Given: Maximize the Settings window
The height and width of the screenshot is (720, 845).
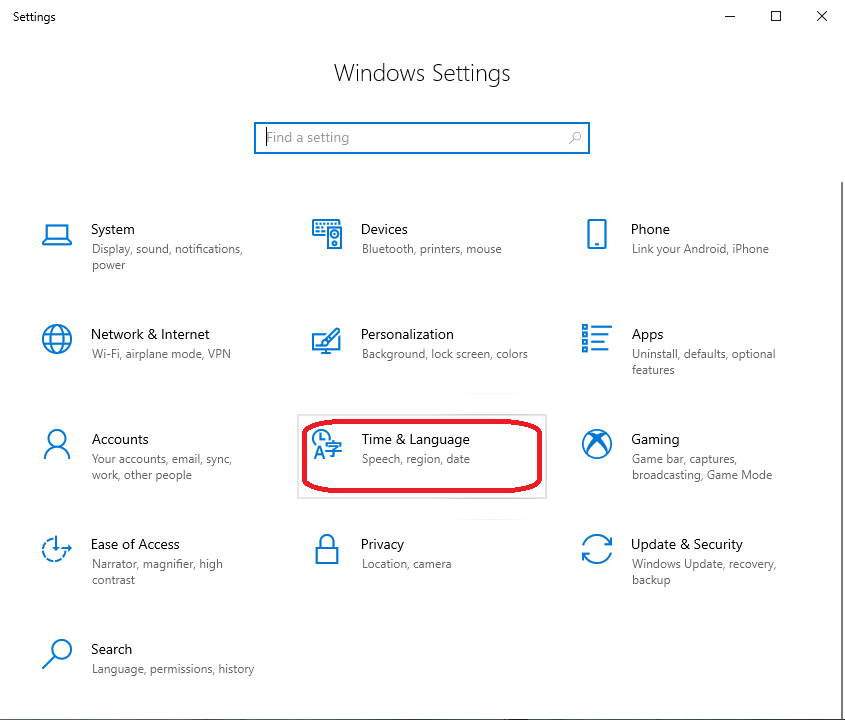Looking at the screenshot, I should point(776,16).
